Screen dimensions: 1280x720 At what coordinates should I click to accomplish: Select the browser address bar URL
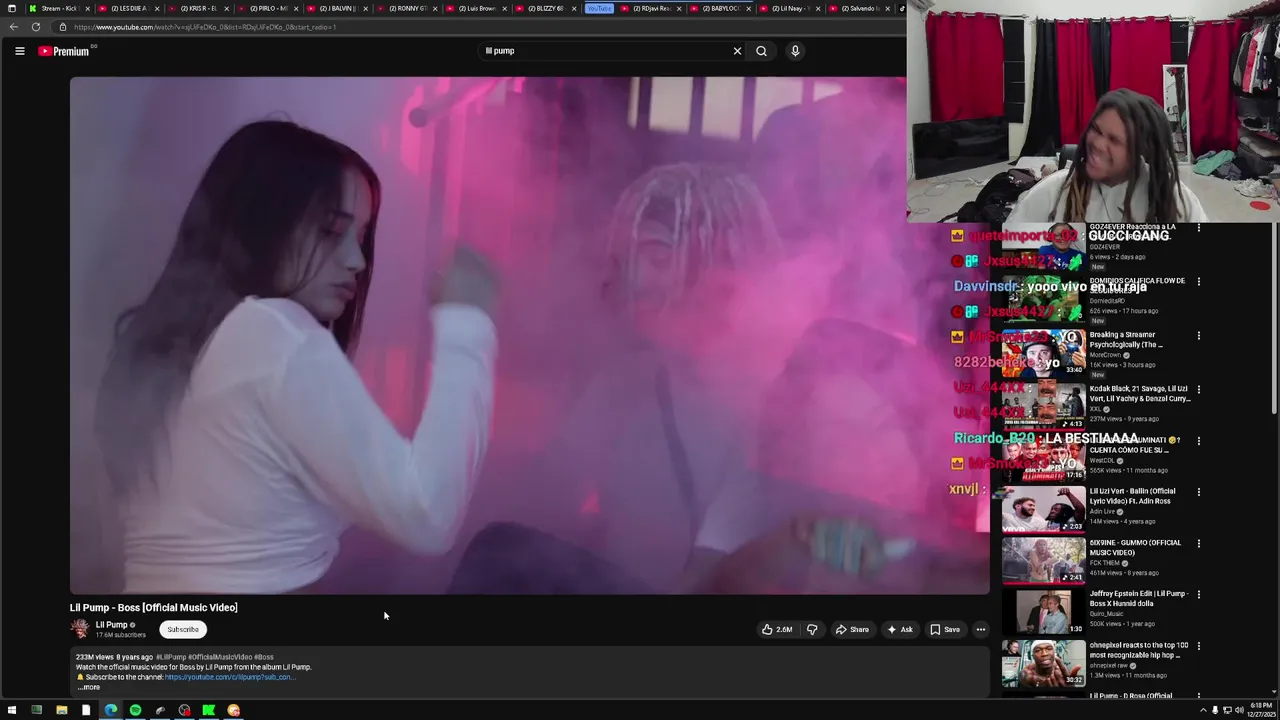tap(205, 27)
